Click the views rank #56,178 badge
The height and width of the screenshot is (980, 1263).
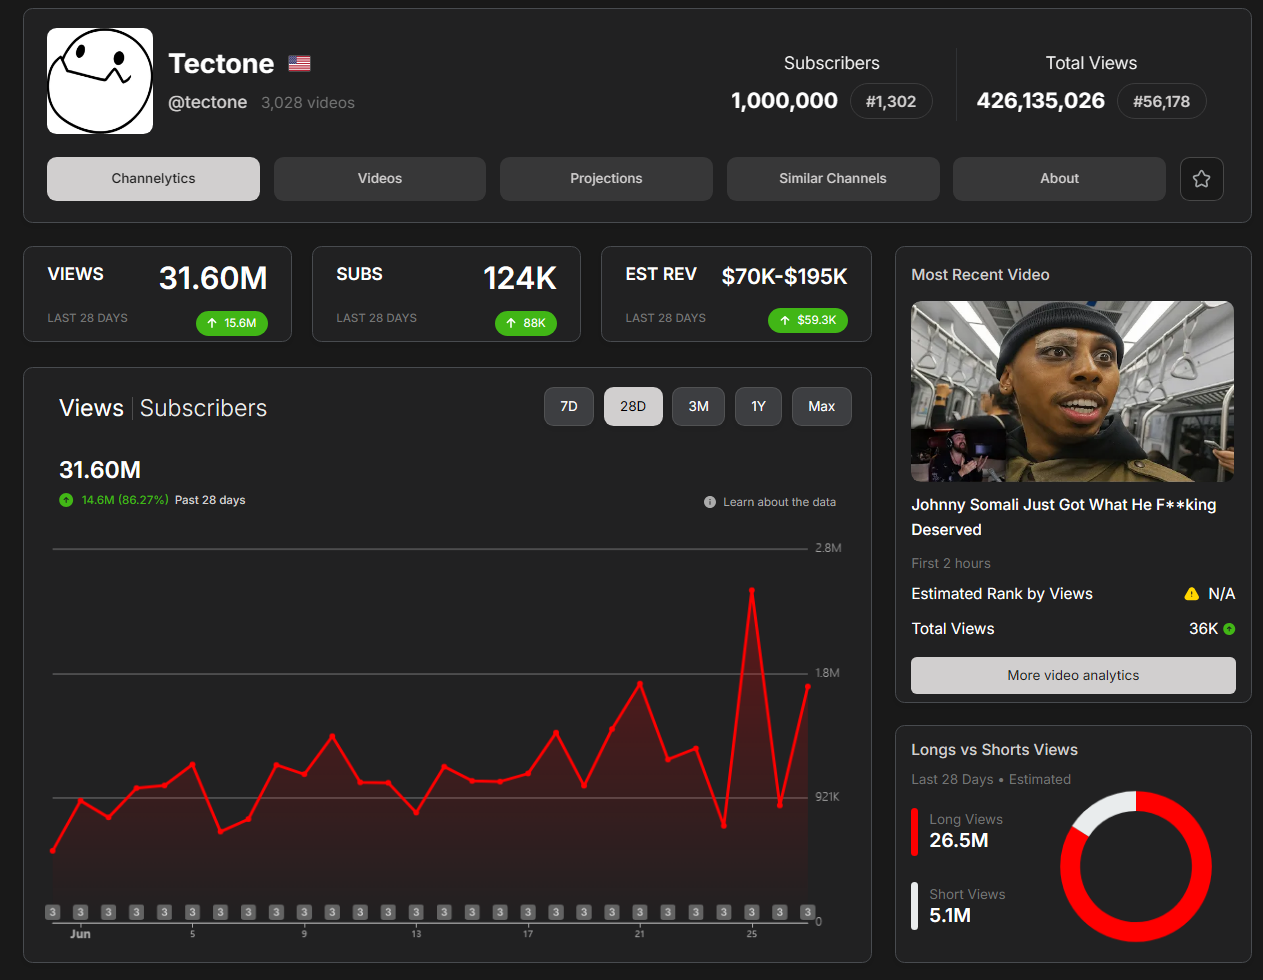tap(1161, 101)
